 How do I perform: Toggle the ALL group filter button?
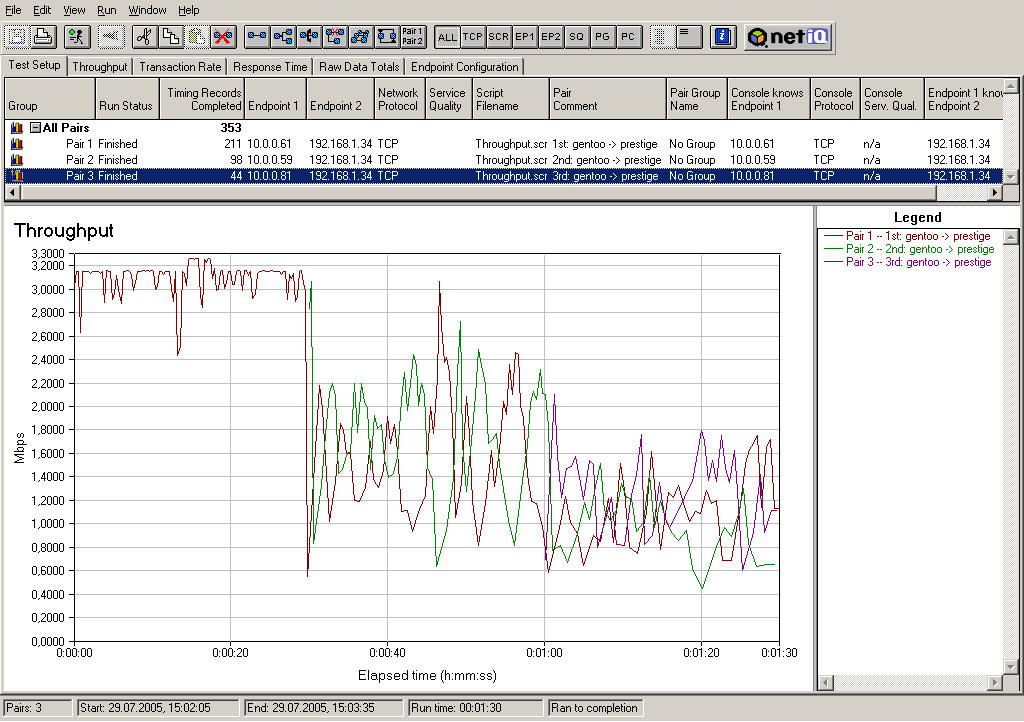pos(447,37)
